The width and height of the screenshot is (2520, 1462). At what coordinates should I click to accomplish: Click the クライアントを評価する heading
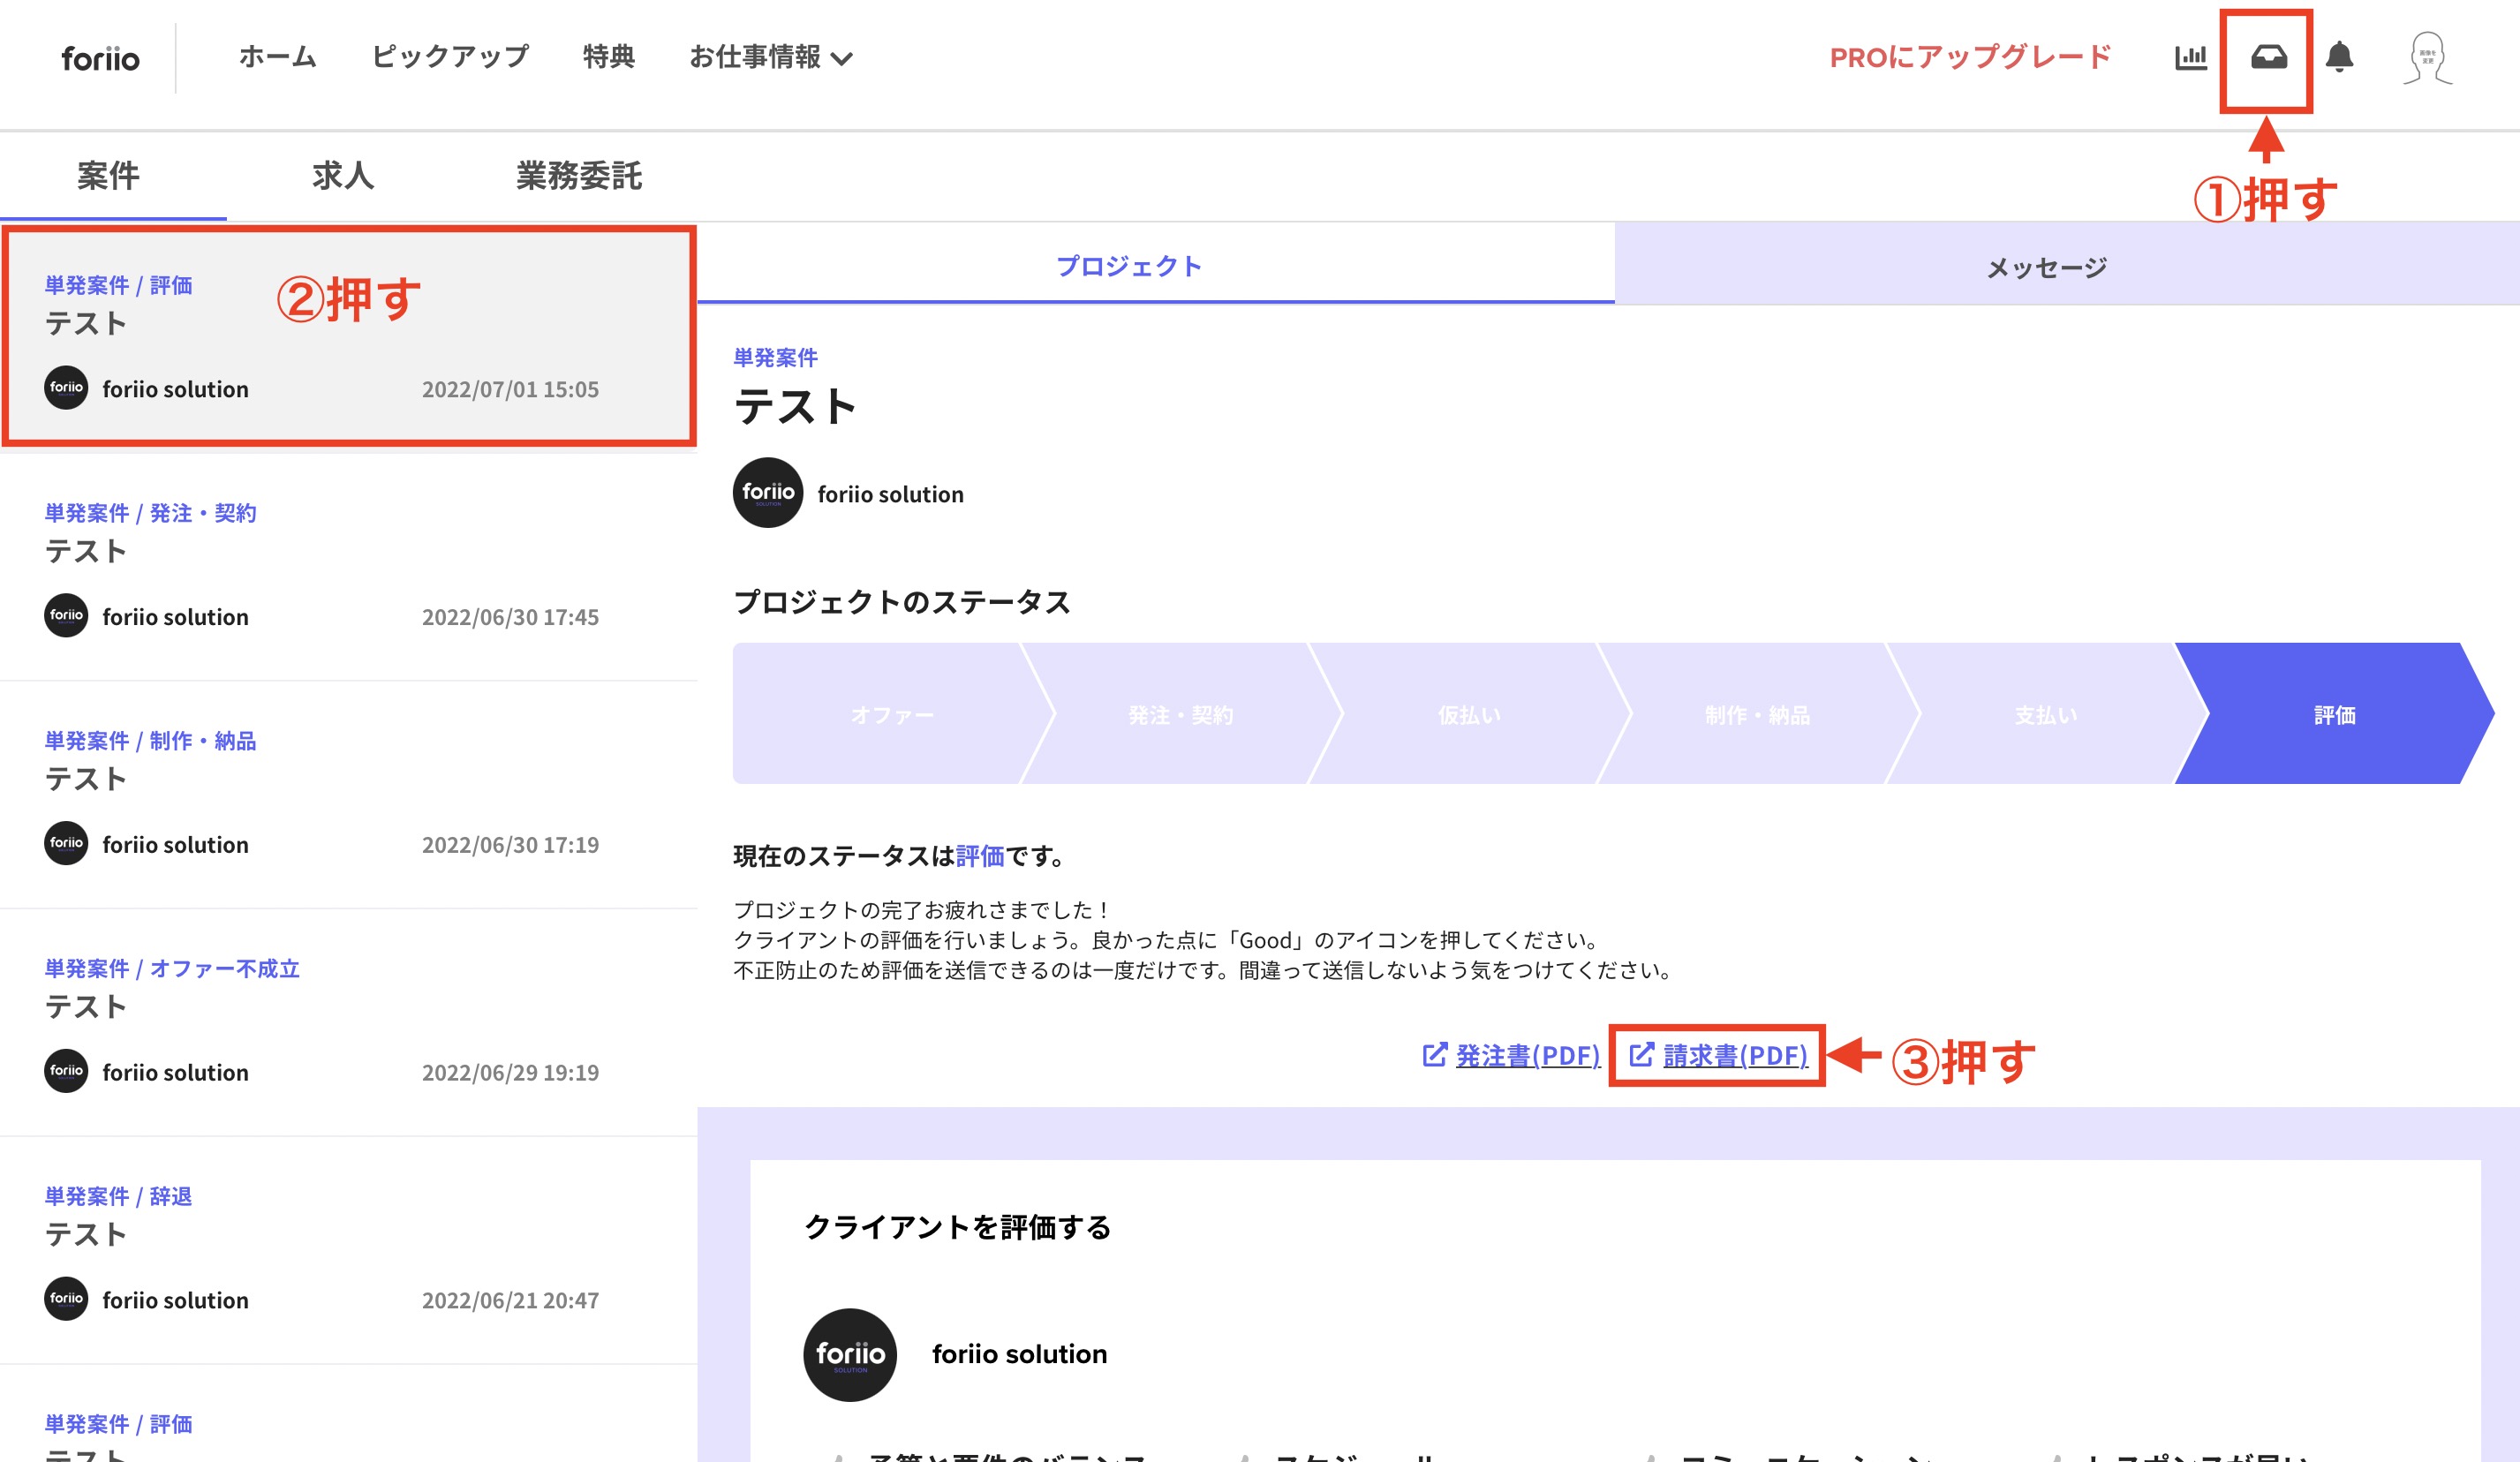[x=958, y=1227]
